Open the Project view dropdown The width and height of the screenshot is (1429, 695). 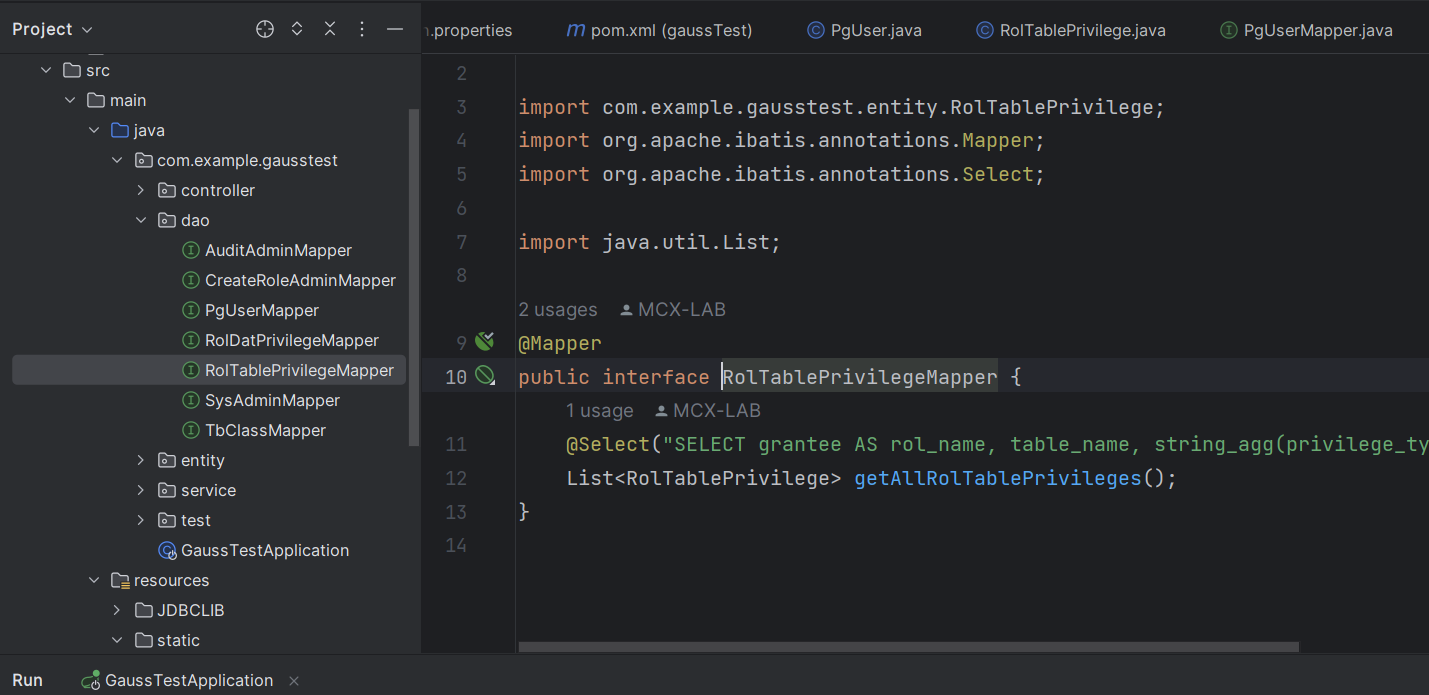52,29
